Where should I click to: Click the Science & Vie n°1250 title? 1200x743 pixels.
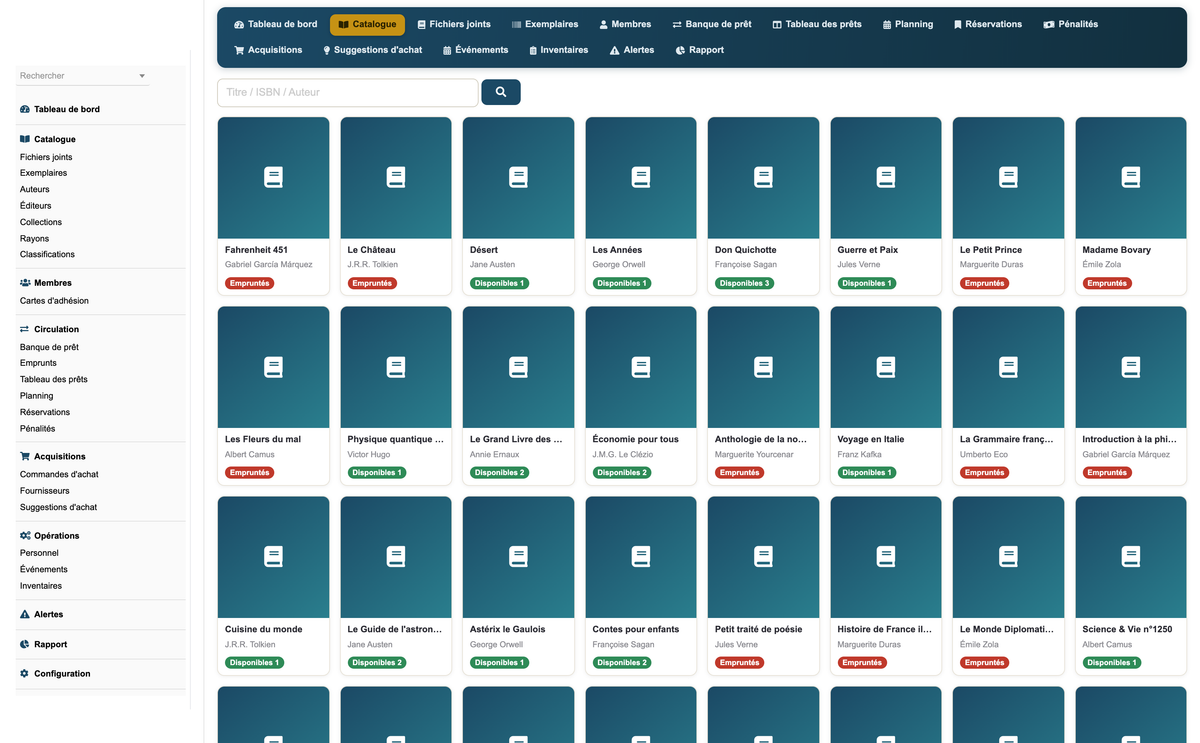pyautogui.click(x=1127, y=629)
